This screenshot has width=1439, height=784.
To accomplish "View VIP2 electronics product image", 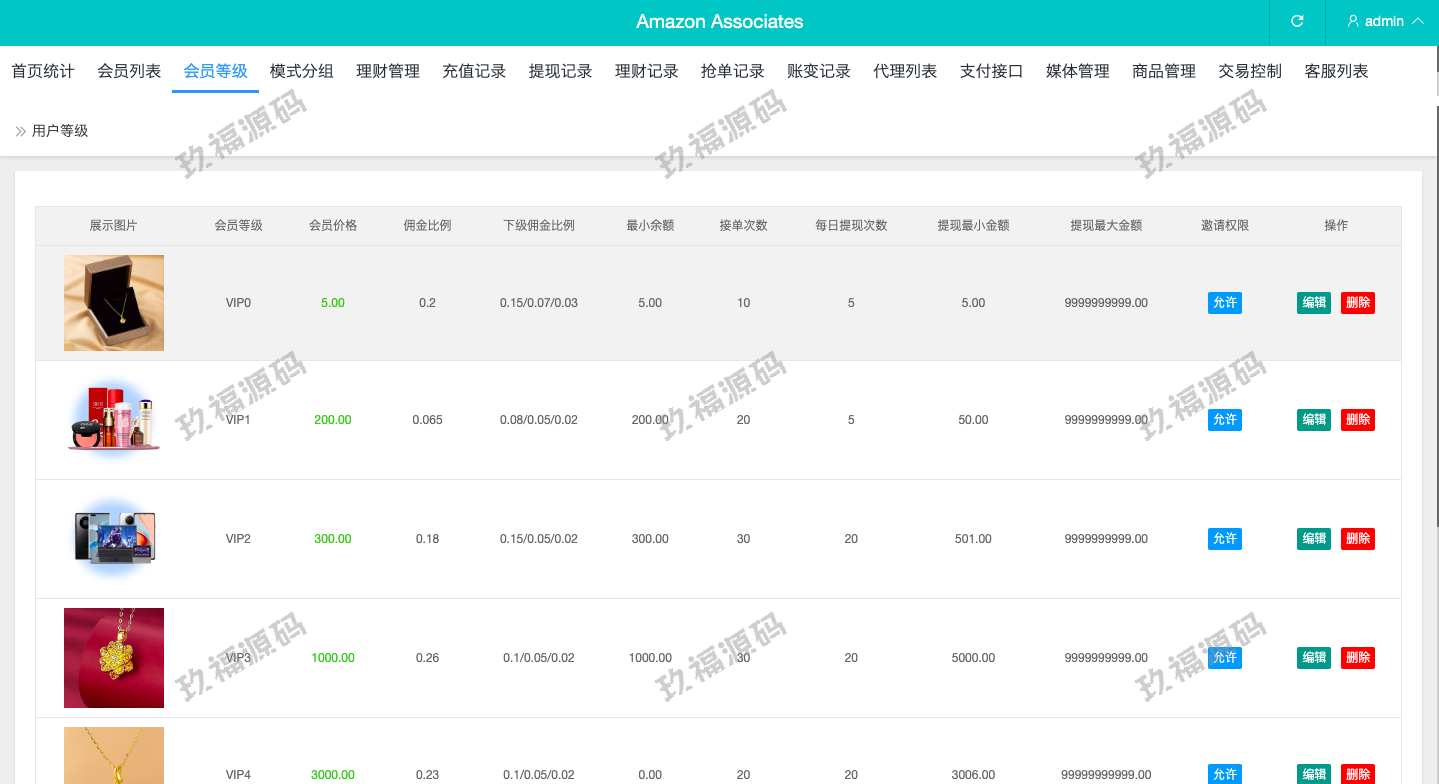I will (114, 538).
